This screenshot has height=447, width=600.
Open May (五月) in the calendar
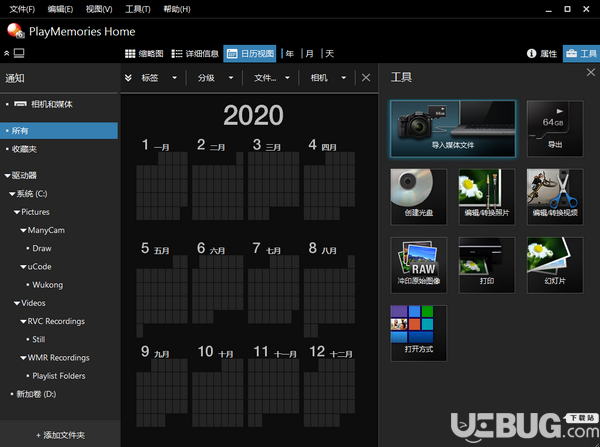pyautogui.click(x=161, y=289)
